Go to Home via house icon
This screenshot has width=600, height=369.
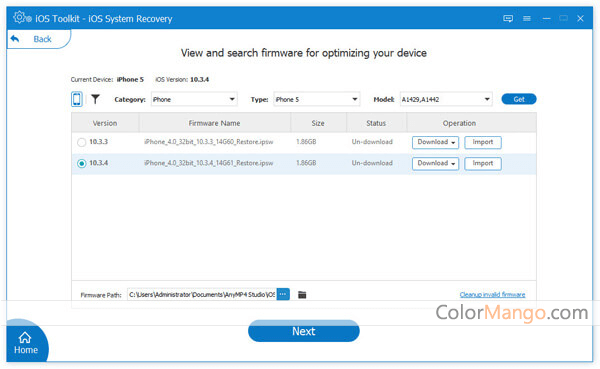coord(25,337)
